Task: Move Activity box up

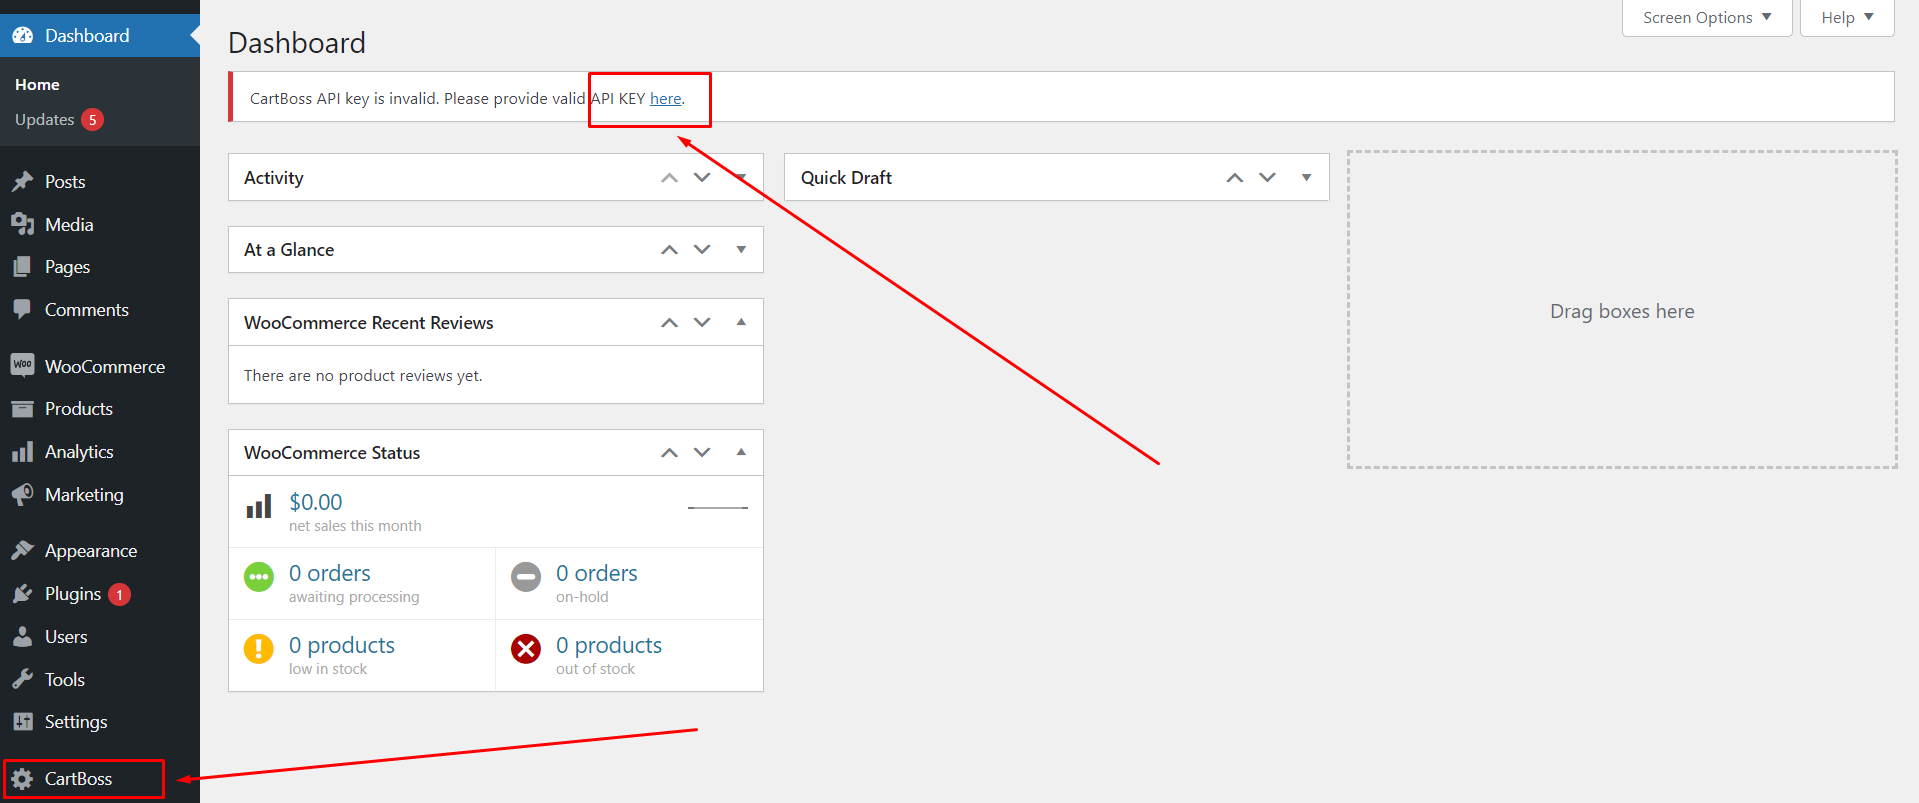Action: point(670,178)
